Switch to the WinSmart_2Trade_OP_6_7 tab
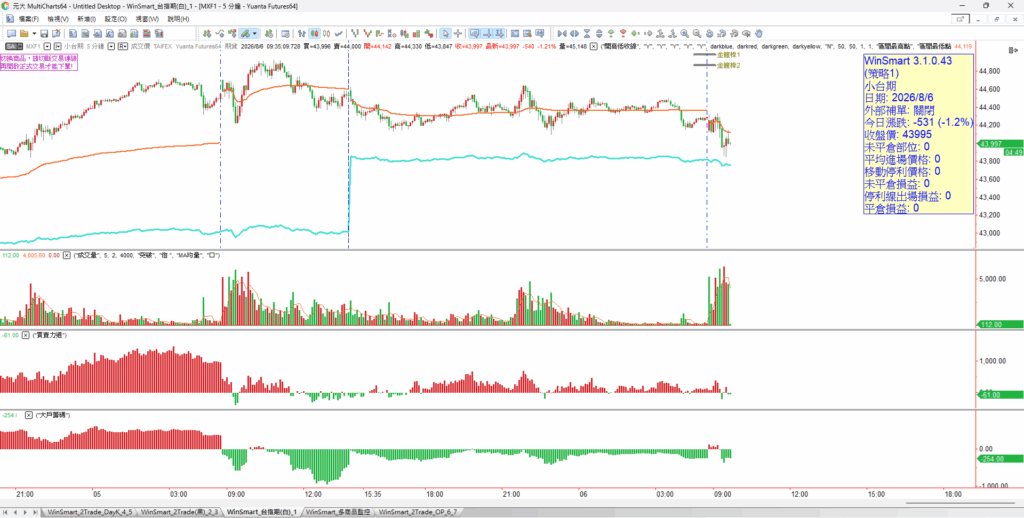Screen dimensions: 1024x518 tap(418, 512)
